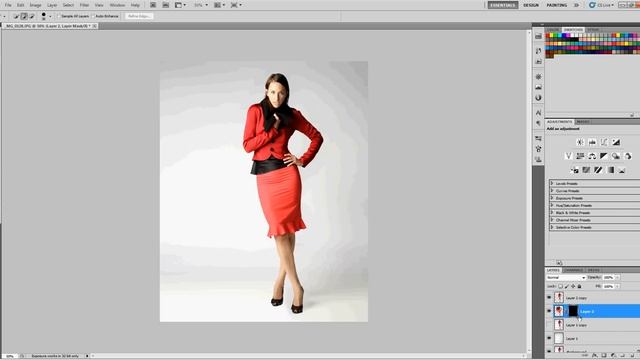640x360 pixels.
Task: Open layer style fx menu in Layers footer
Action: point(596,356)
